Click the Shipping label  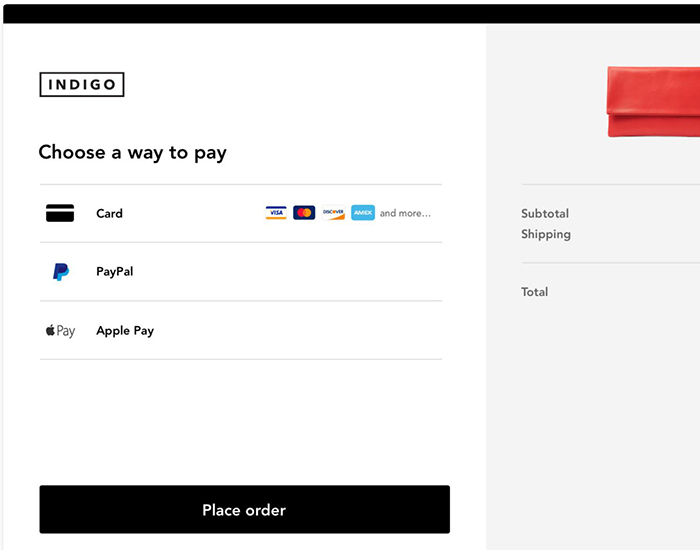[546, 234]
